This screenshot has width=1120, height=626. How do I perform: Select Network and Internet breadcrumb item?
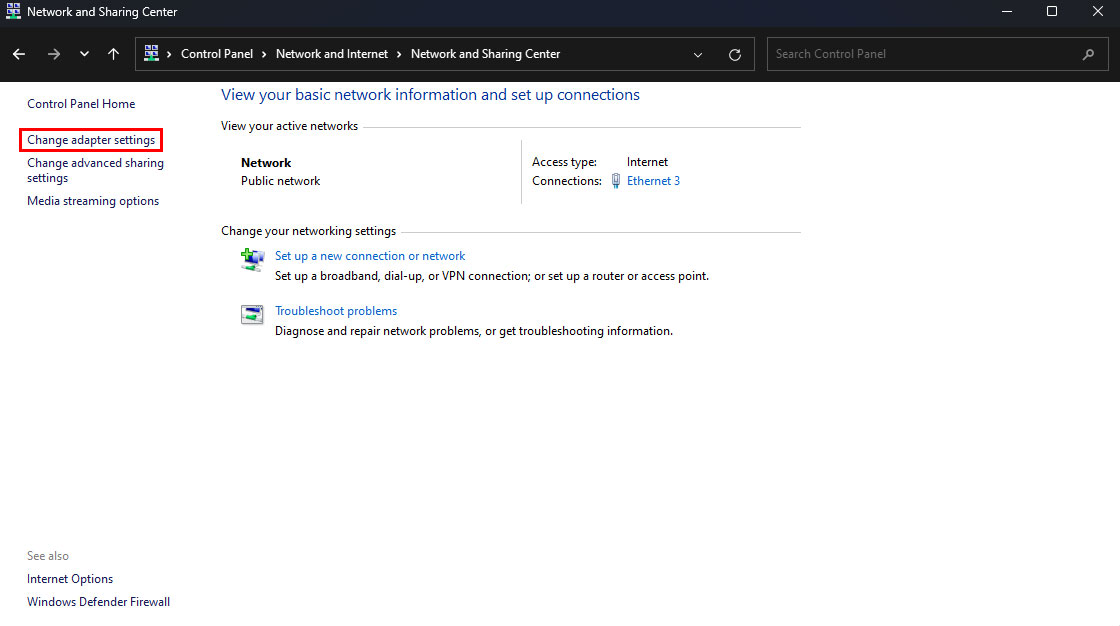(331, 54)
